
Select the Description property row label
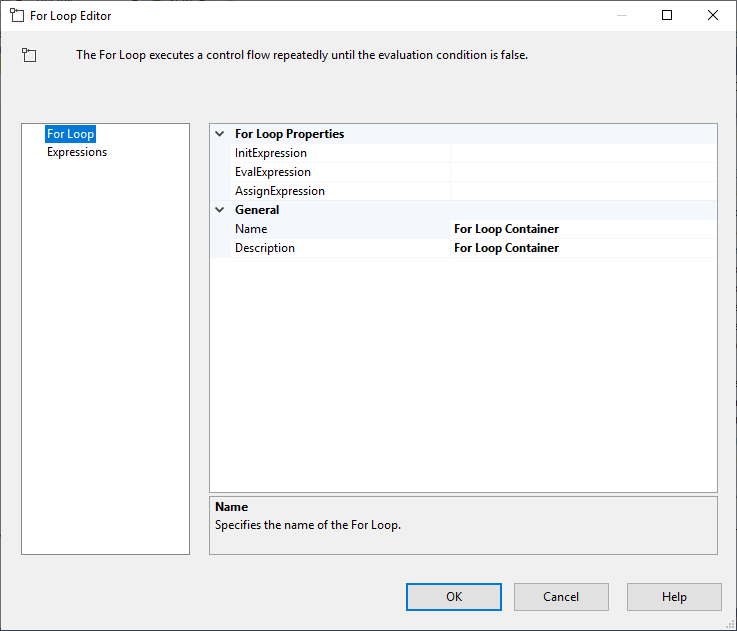pos(265,248)
